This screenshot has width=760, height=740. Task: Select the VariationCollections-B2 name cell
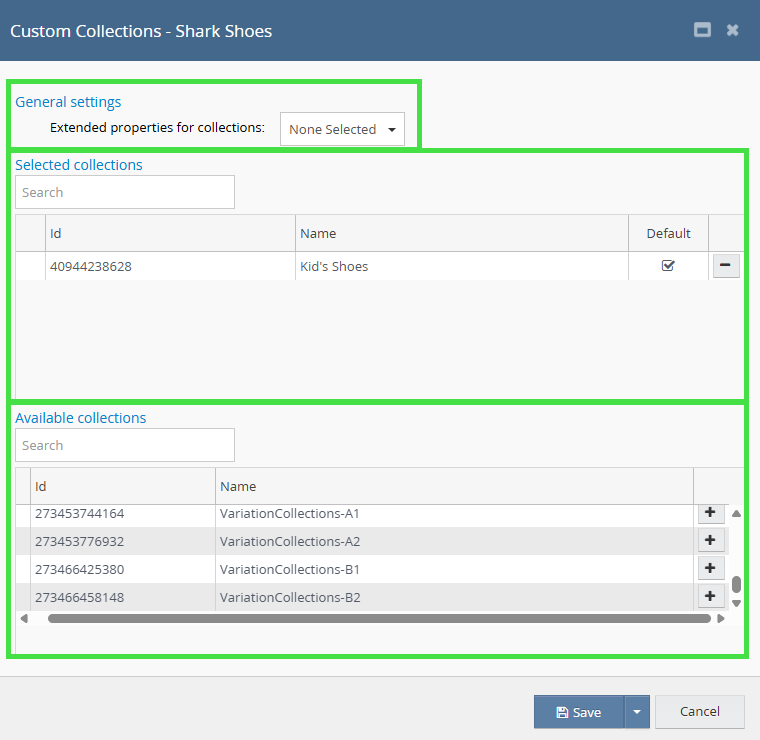[x=454, y=597]
